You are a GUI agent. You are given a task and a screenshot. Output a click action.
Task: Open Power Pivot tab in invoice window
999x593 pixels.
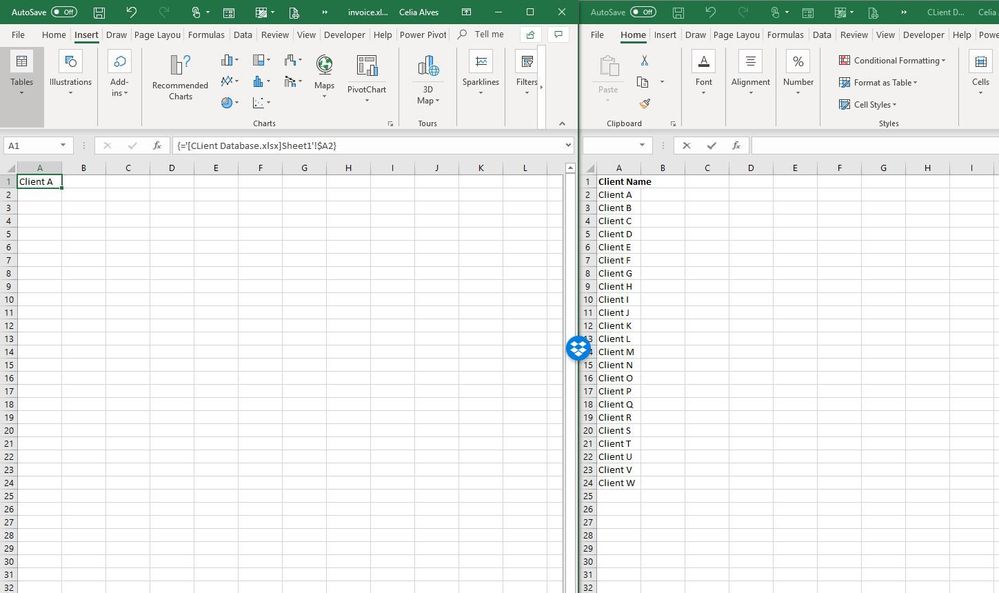(423, 35)
